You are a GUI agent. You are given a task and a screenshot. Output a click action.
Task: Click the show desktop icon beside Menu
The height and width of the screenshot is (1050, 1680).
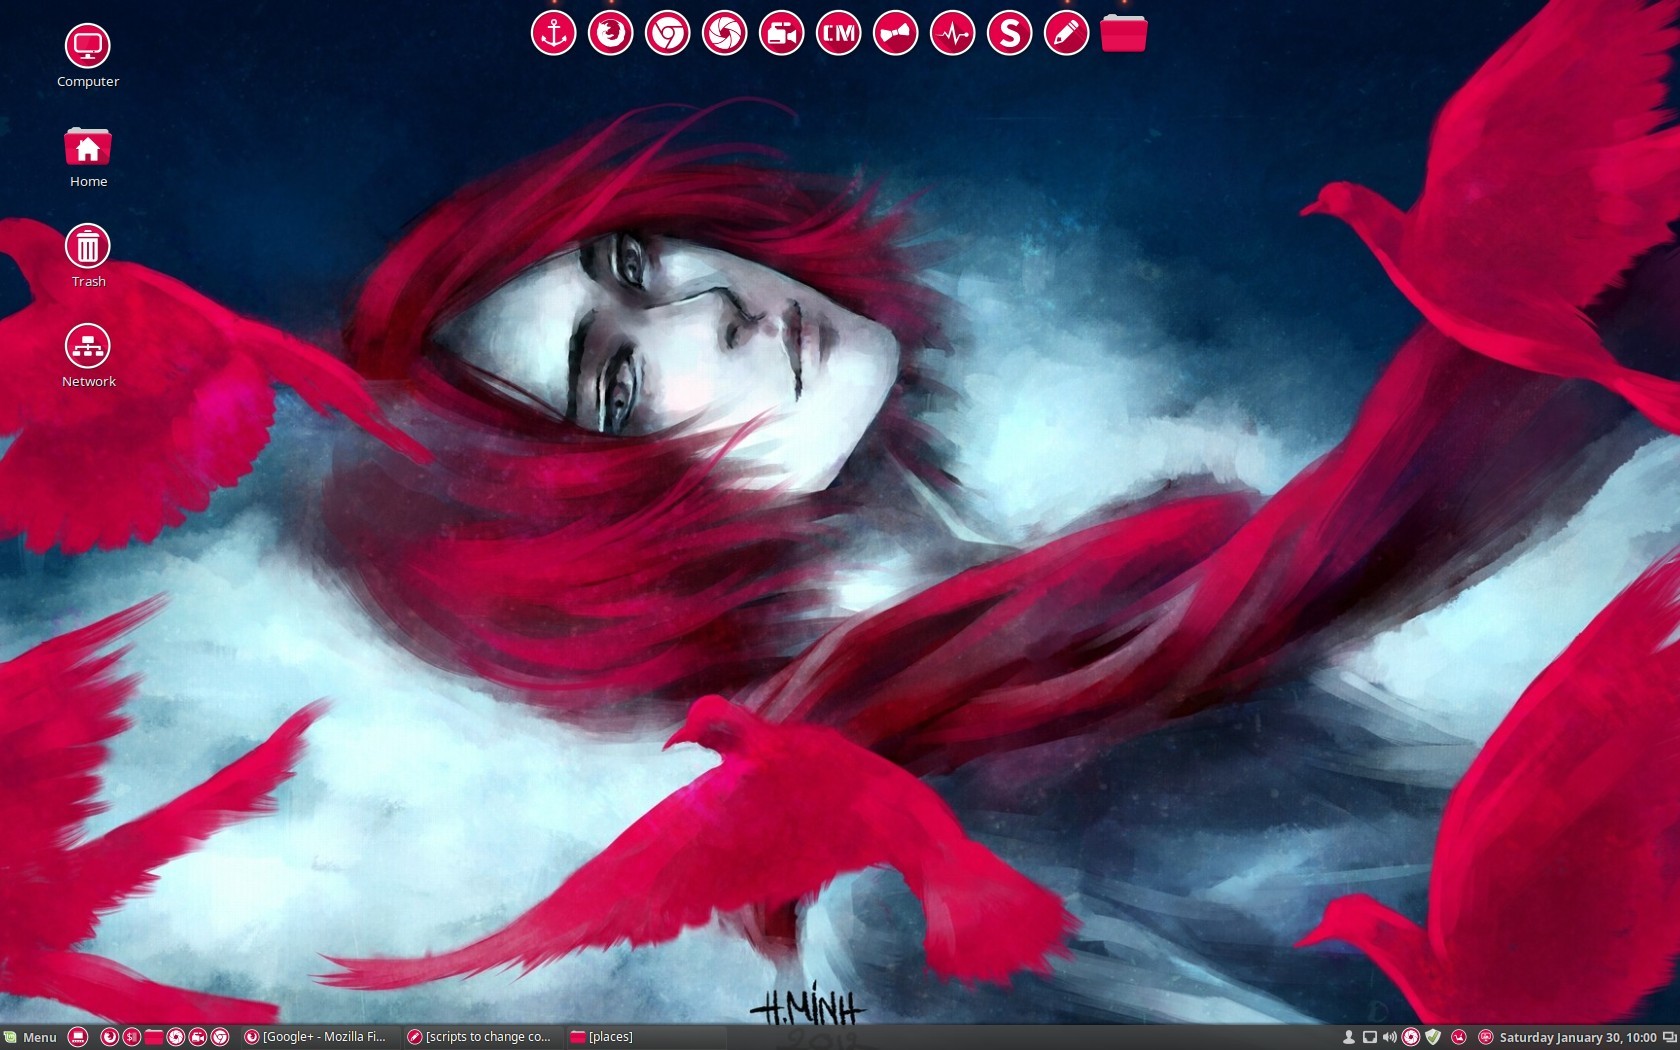tap(78, 1037)
